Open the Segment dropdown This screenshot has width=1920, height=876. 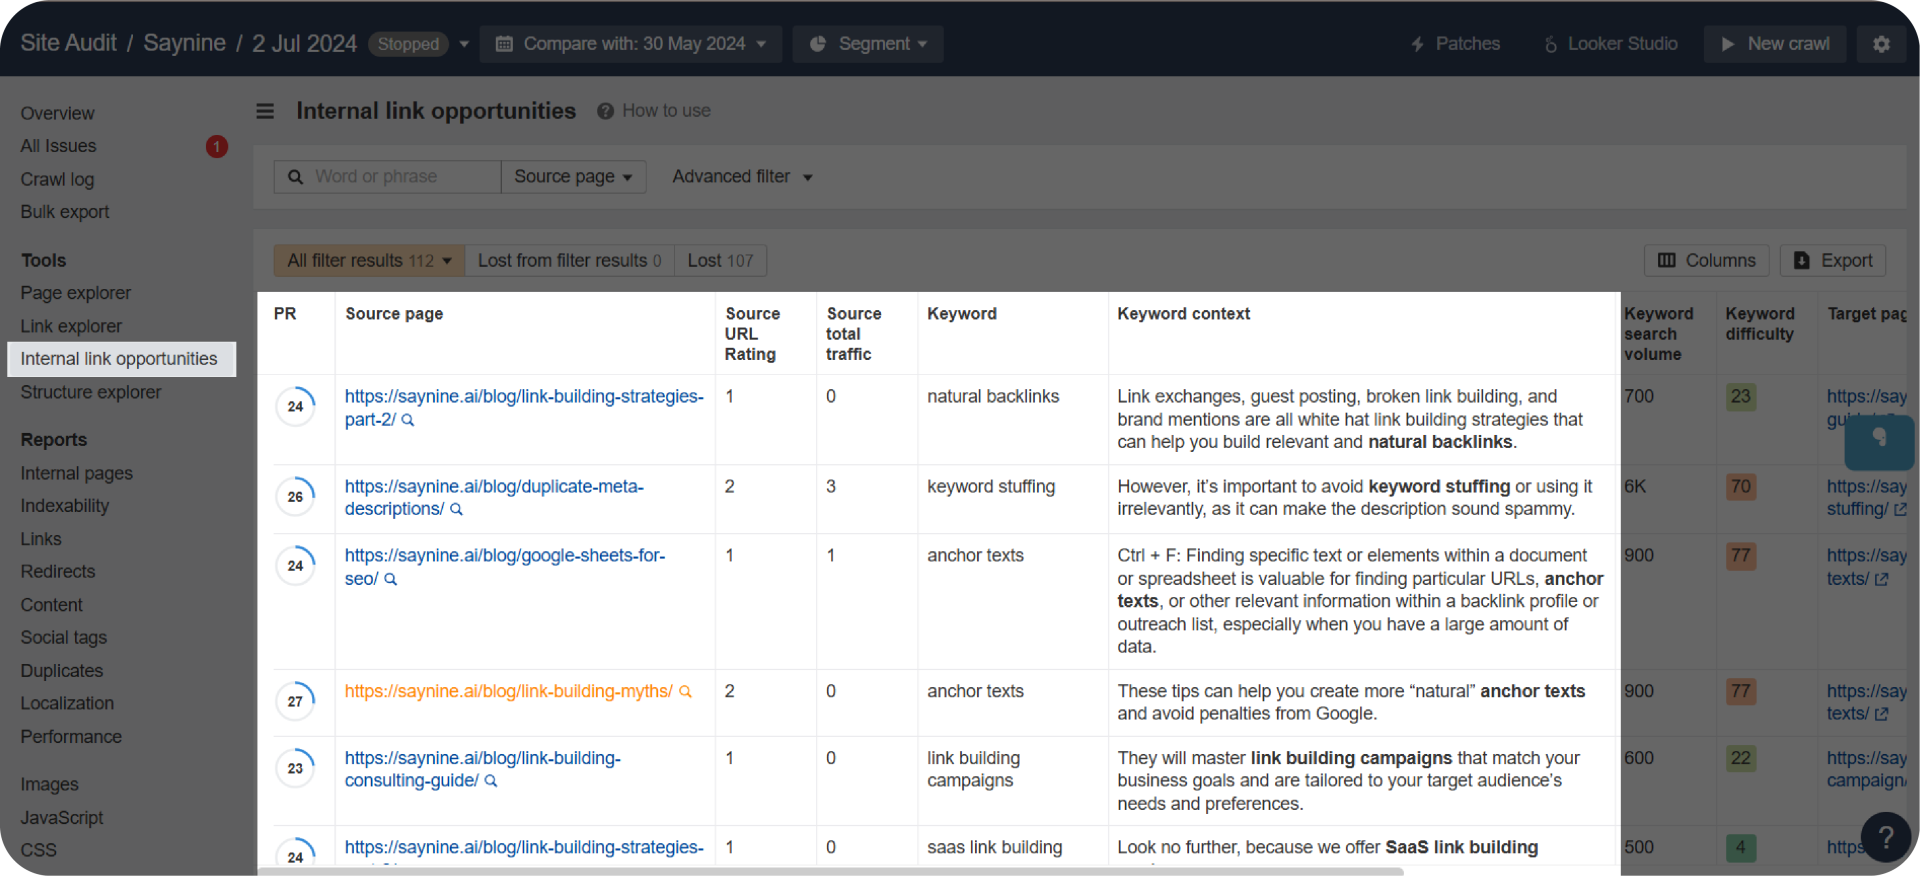[868, 44]
